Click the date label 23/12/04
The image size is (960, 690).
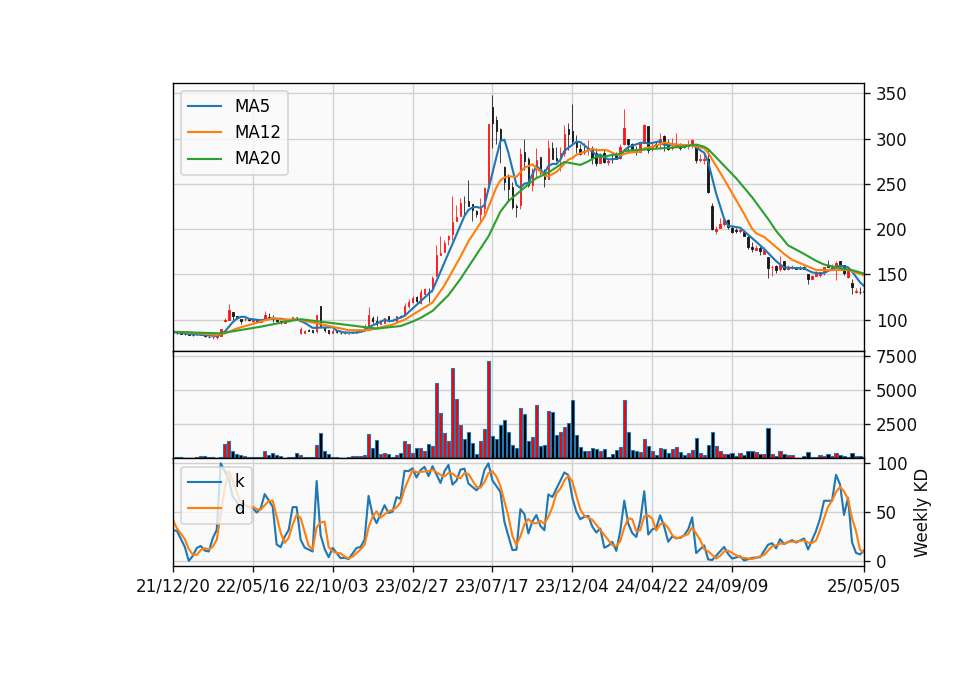tap(572, 586)
